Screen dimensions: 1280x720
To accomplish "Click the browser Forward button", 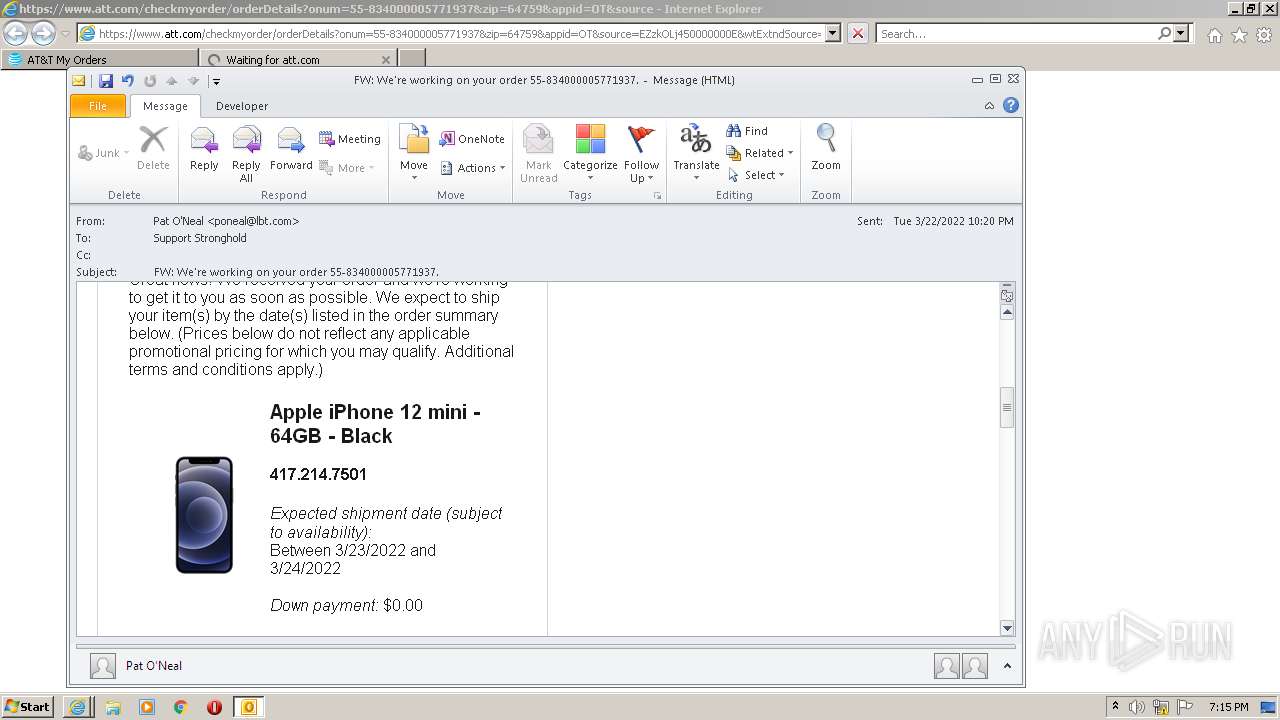I will pyautogui.click(x=42, y=33).
